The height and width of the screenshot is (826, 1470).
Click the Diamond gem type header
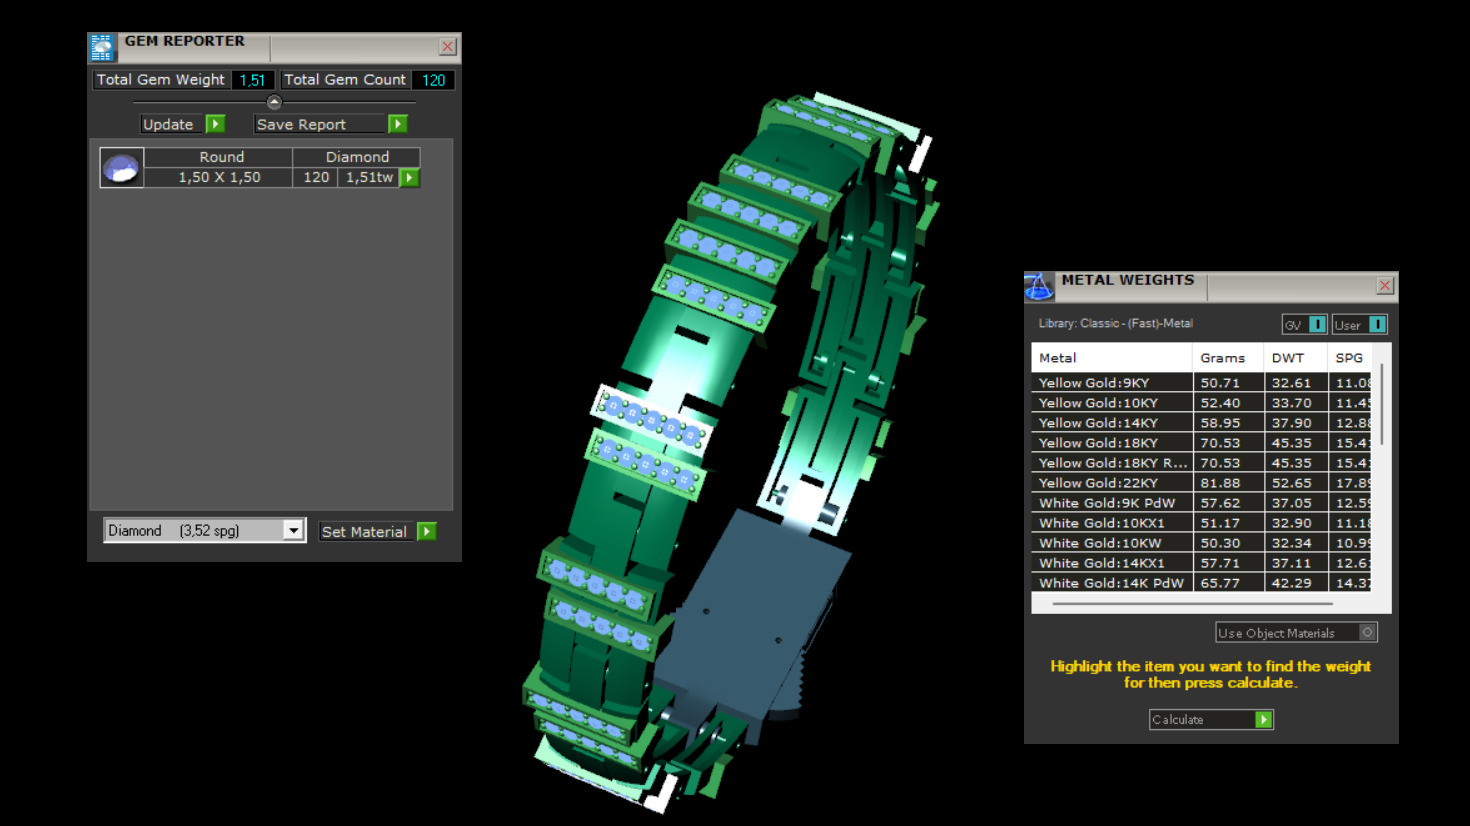pos(357,157)
